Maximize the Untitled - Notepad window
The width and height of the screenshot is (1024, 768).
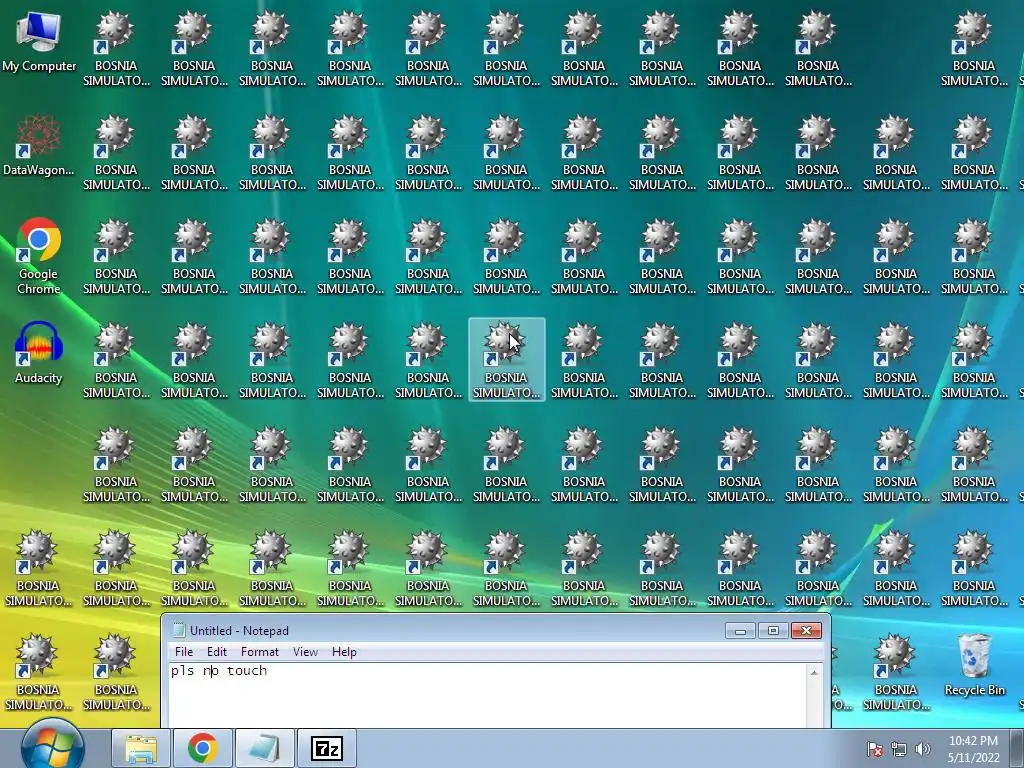pos(773,631)
